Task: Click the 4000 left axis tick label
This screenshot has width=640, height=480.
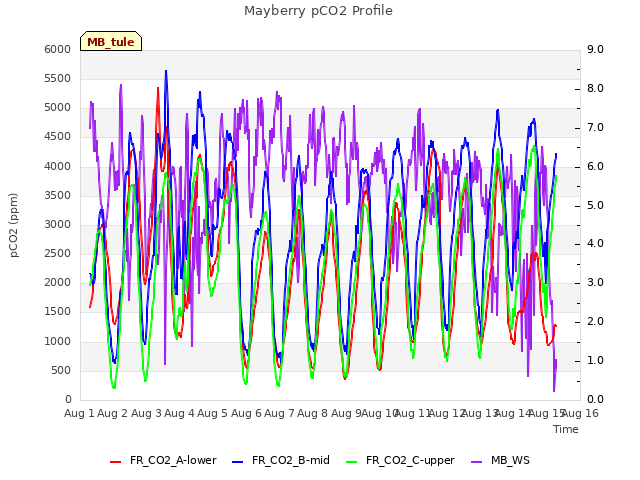Action: (58, 166)
